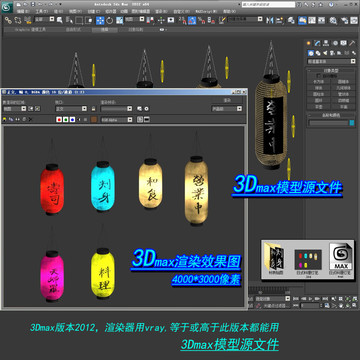Select Lights category in Create panel

pos(325,53)
